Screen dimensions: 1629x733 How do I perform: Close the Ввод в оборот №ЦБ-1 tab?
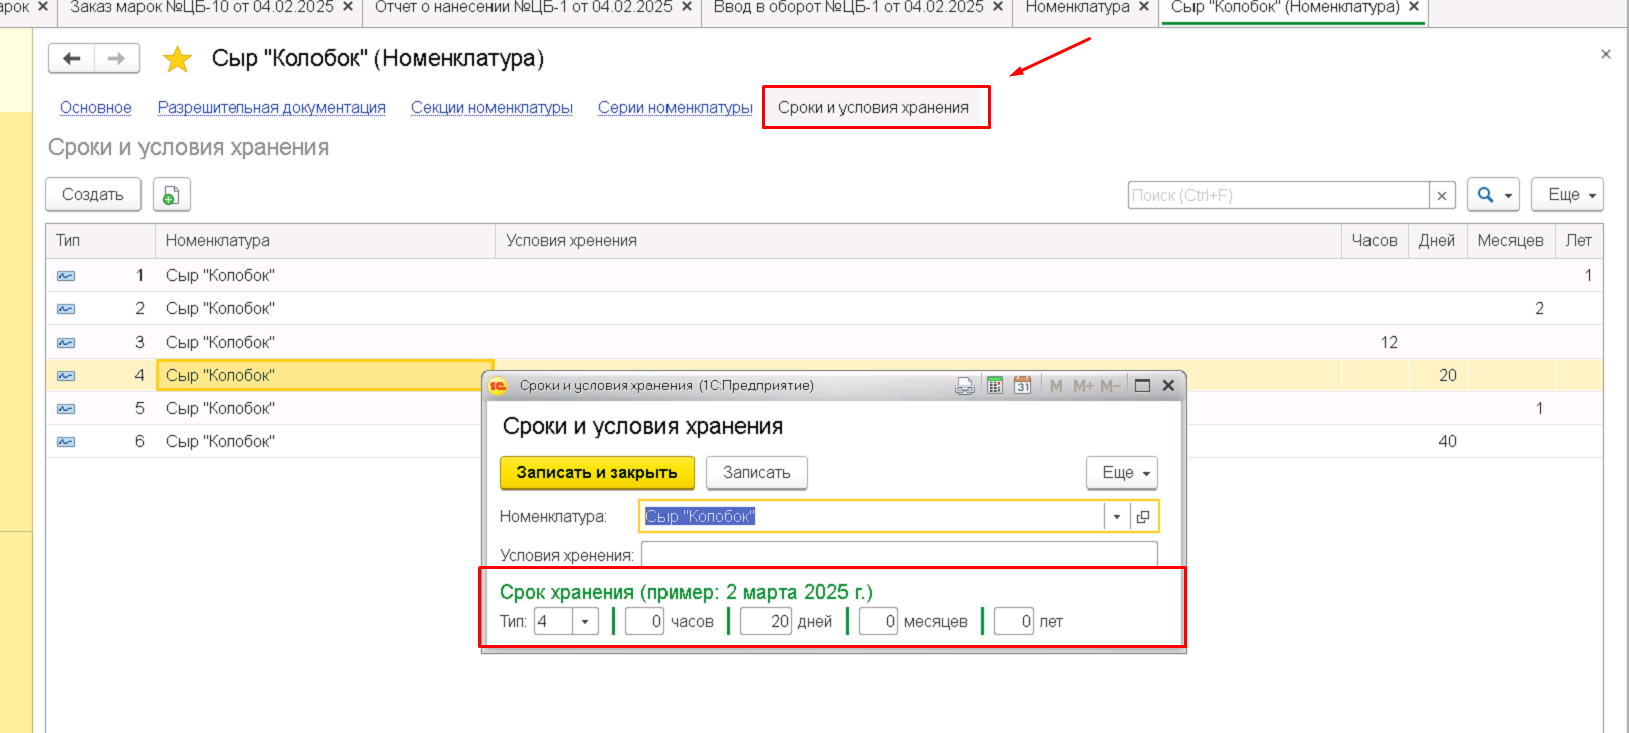point(998,7)
